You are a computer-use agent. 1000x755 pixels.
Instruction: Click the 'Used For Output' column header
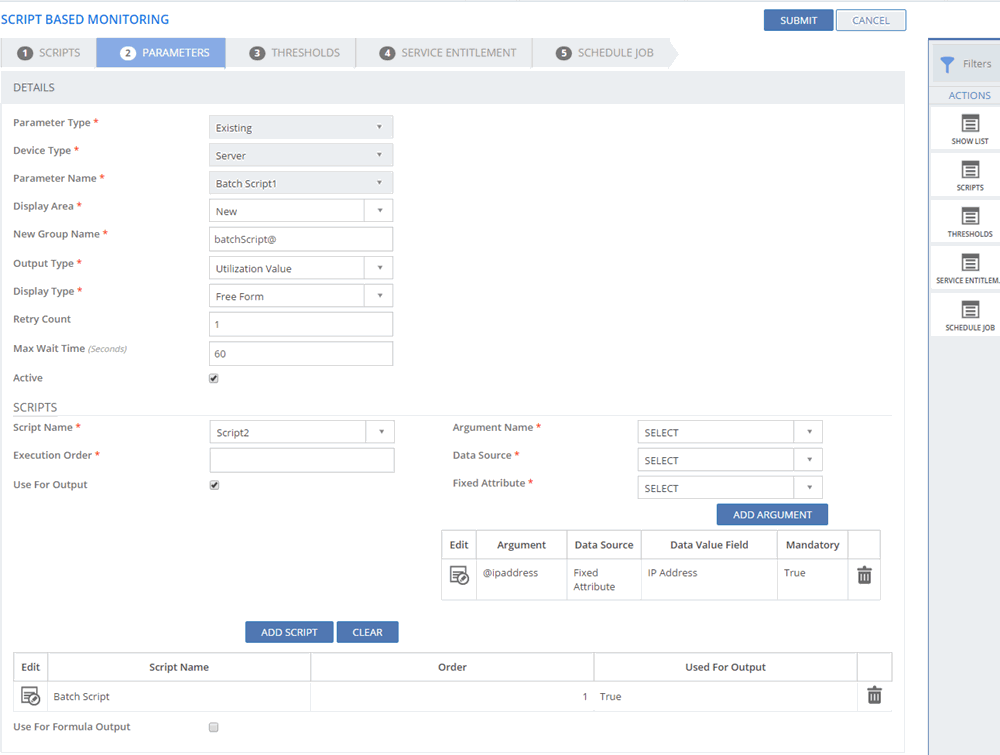(x=725, y=667)
